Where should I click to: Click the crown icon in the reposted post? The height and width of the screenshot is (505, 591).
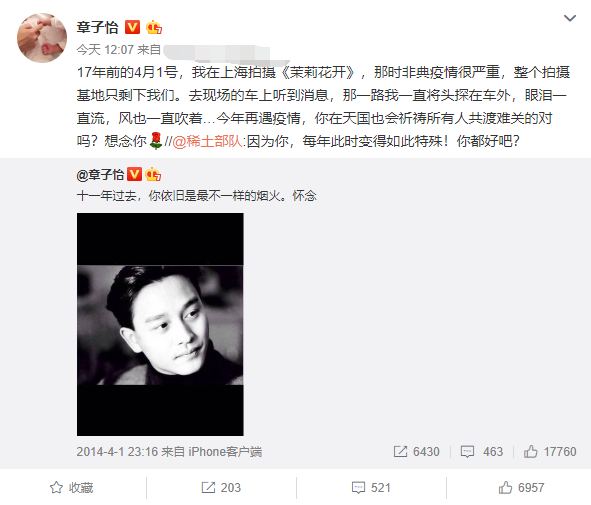click(153, 174)
